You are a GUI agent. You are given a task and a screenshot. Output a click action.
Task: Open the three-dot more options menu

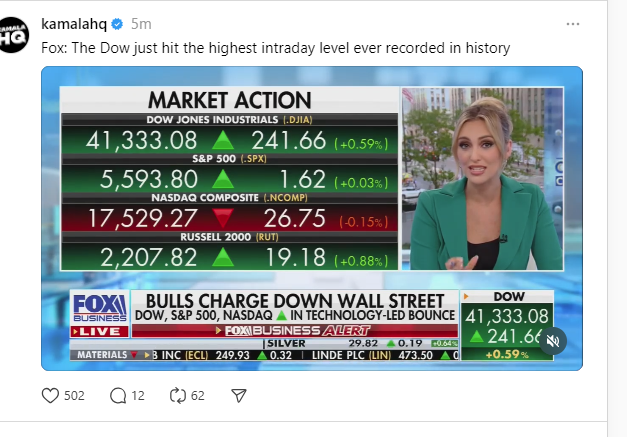pyautogui.click(x=572, y=23)
